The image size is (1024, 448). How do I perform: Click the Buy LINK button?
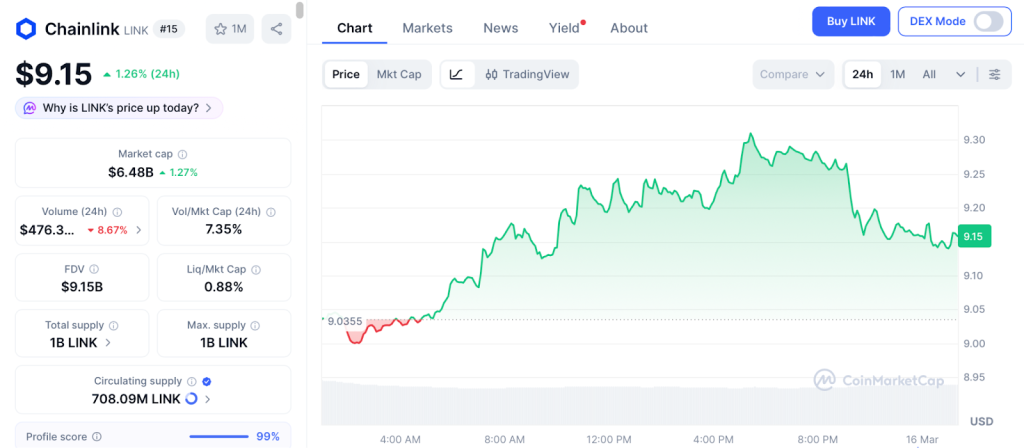850,21
